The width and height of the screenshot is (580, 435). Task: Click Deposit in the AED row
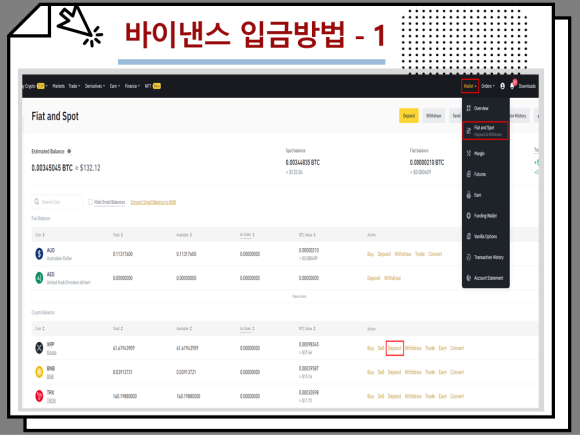[x=374, y=278]
